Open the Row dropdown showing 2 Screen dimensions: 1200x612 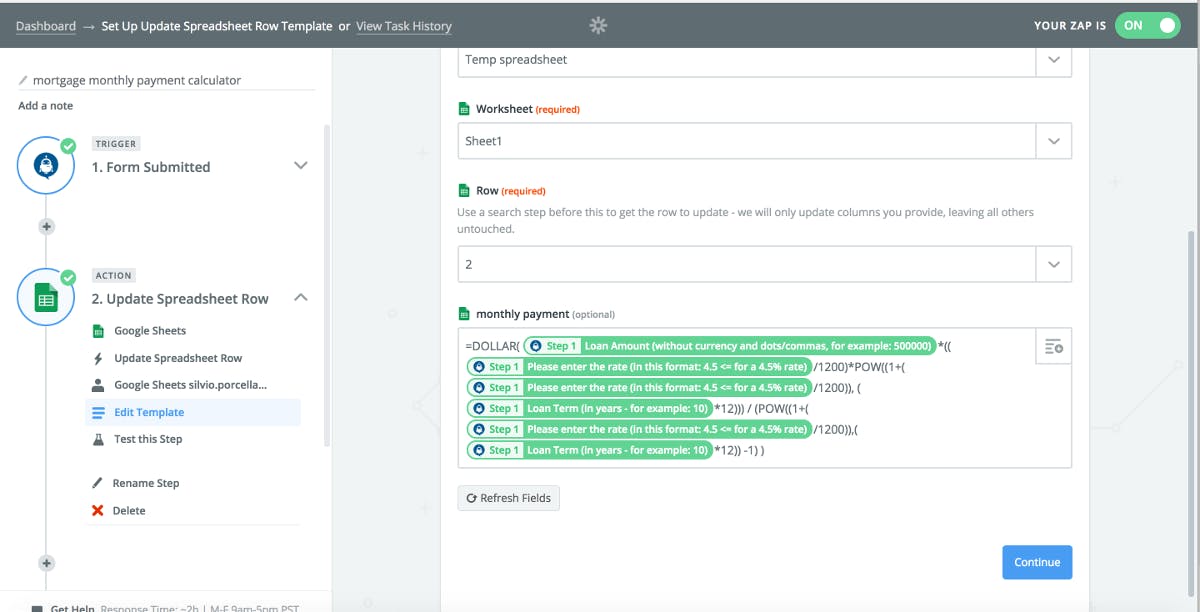pyautogui.click(x=1053, y=264)
